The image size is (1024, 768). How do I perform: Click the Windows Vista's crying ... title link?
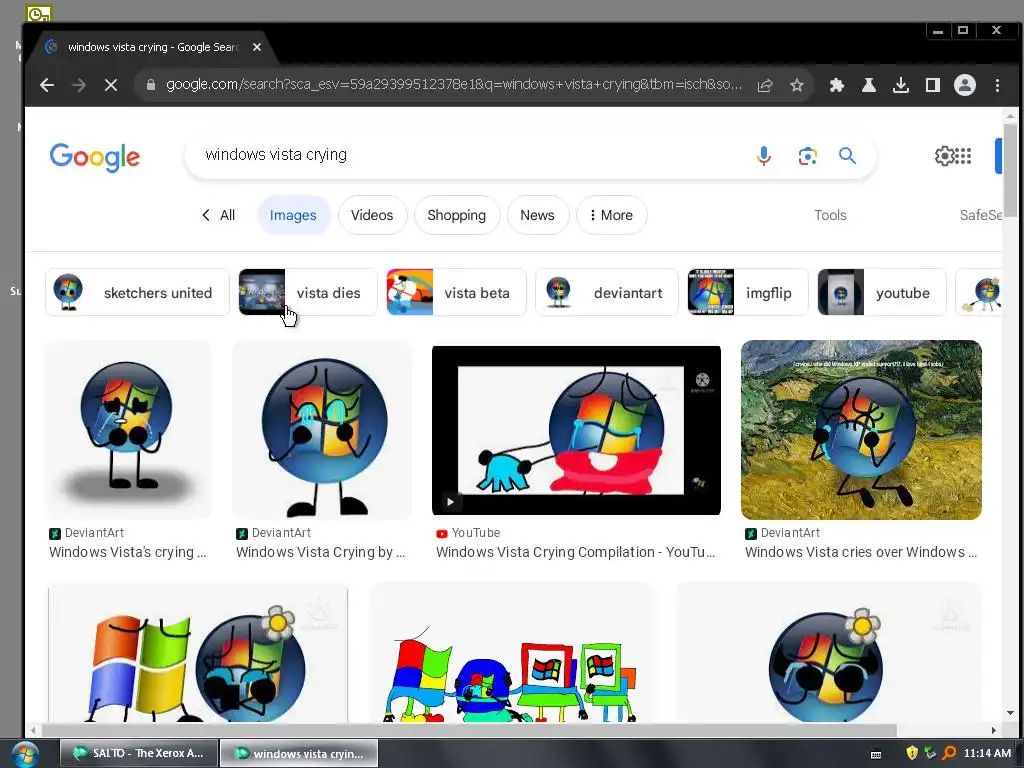click(127, 552)
